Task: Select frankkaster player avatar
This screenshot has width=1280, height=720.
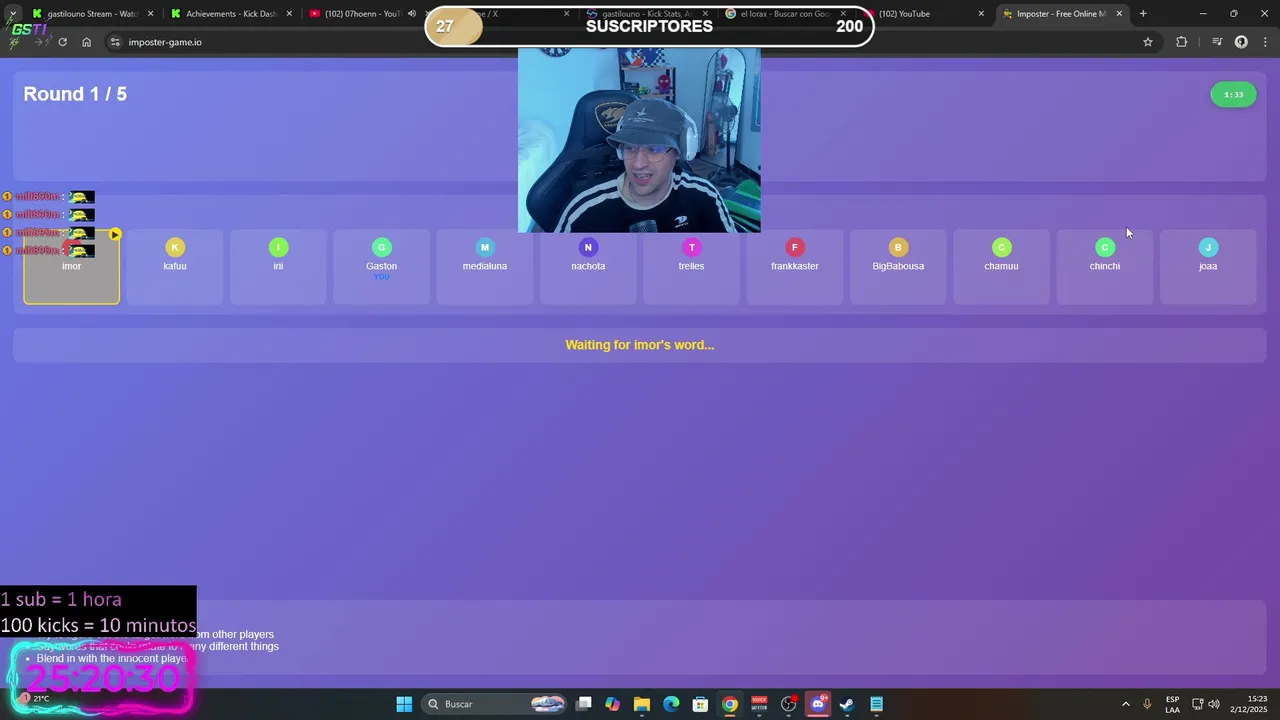Action: tap(795, 247)
